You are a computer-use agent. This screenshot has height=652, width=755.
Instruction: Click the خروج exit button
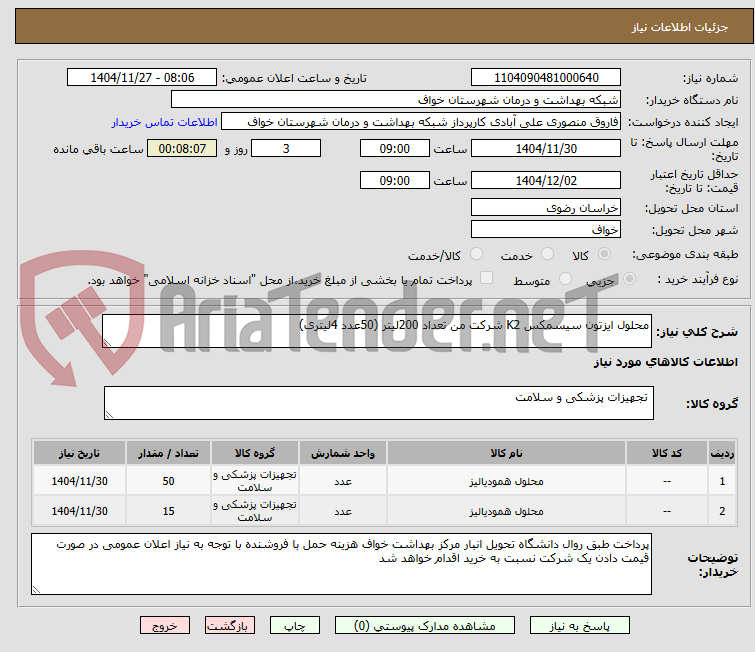[165, 626]
